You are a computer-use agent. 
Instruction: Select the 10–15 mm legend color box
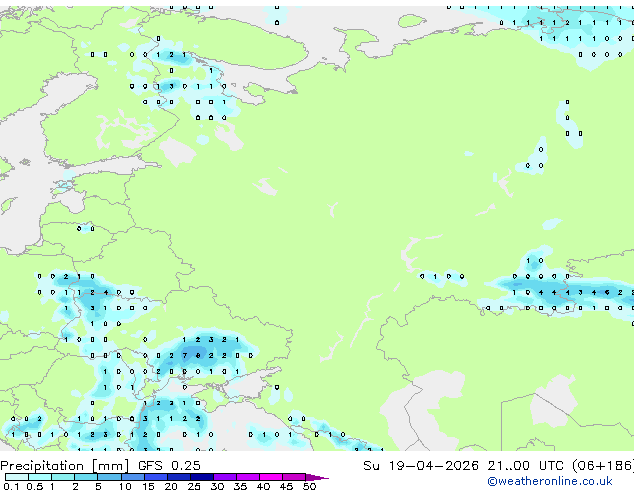pos(132,477)
